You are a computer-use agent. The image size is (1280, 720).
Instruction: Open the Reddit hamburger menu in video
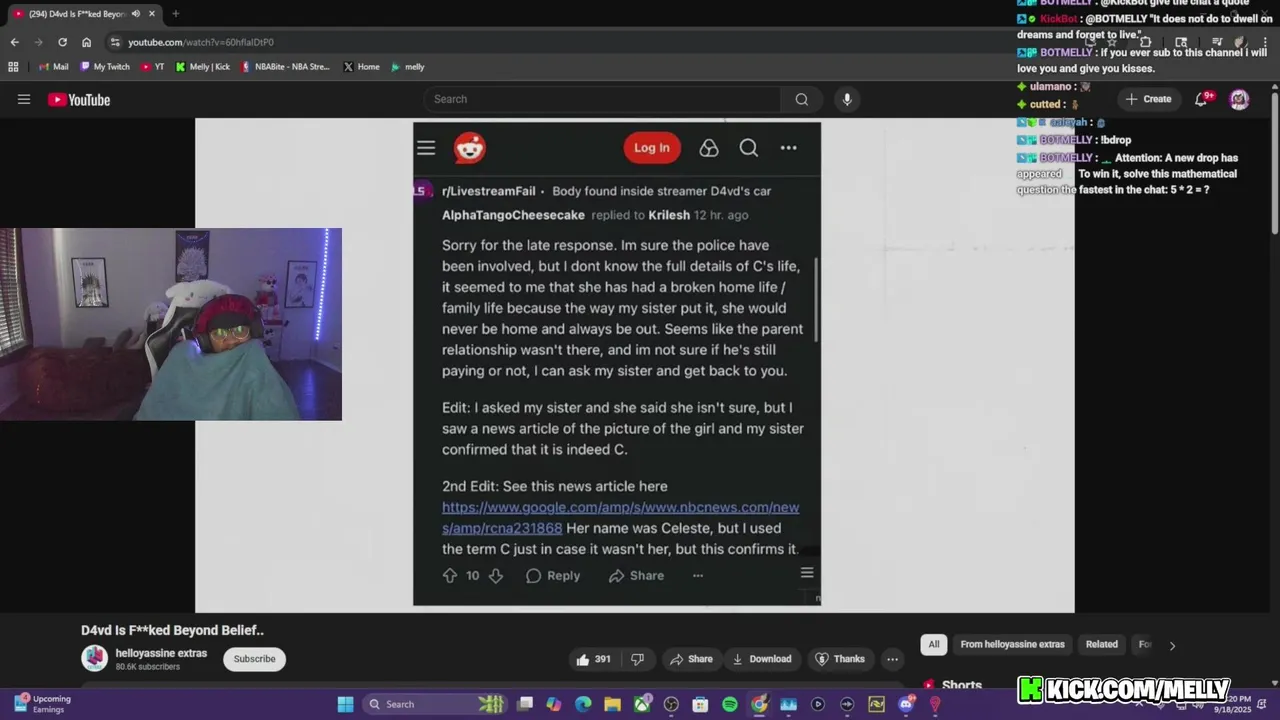426,148
